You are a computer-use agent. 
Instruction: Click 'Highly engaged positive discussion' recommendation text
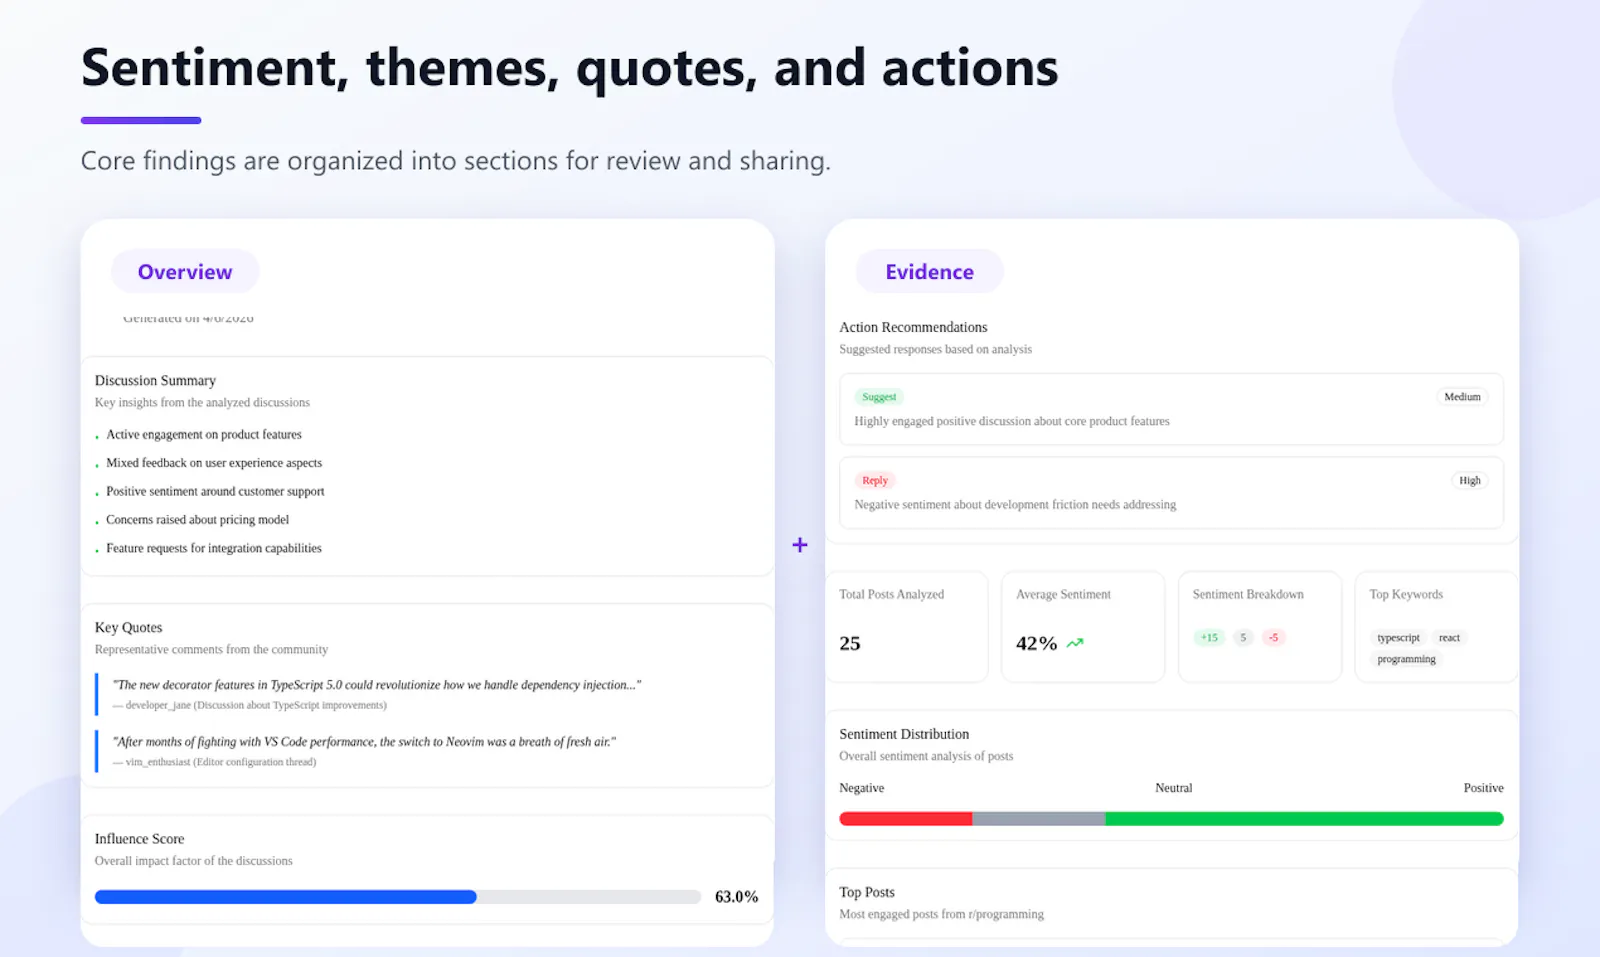click(x=1012, y=421)
